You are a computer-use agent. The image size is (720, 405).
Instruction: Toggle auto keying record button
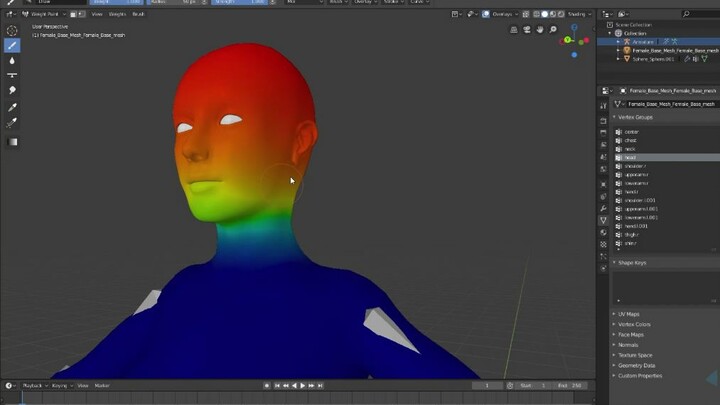click(267, 386)
